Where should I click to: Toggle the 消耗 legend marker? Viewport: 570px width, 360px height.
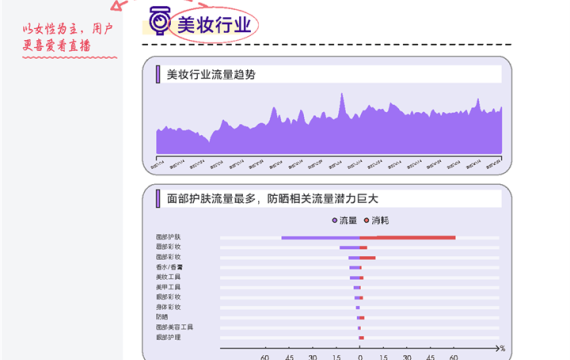click(x=366, y=220)
